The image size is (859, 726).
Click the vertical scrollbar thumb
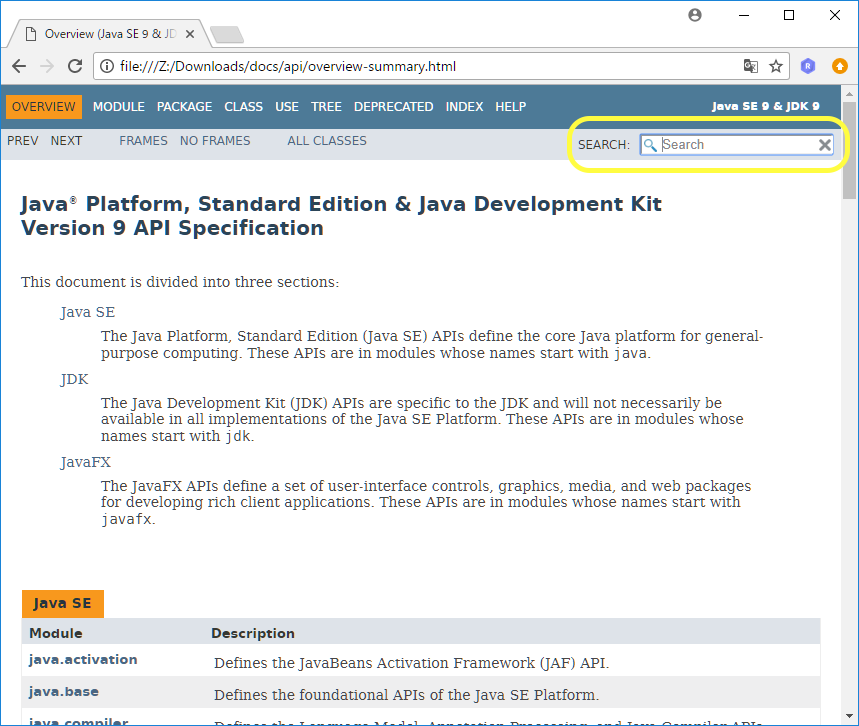(849, 150)
